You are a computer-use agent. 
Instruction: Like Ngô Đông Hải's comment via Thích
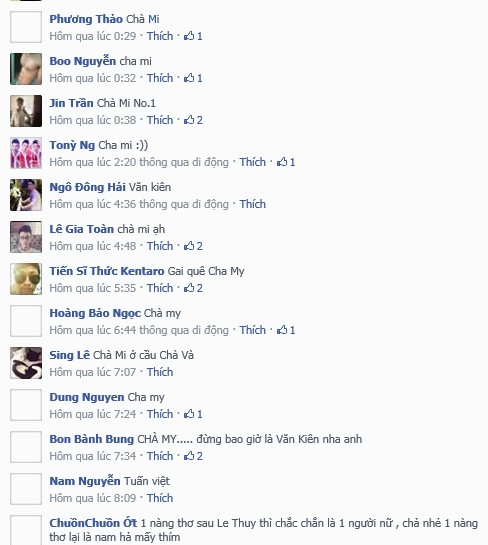click(253, 204)
